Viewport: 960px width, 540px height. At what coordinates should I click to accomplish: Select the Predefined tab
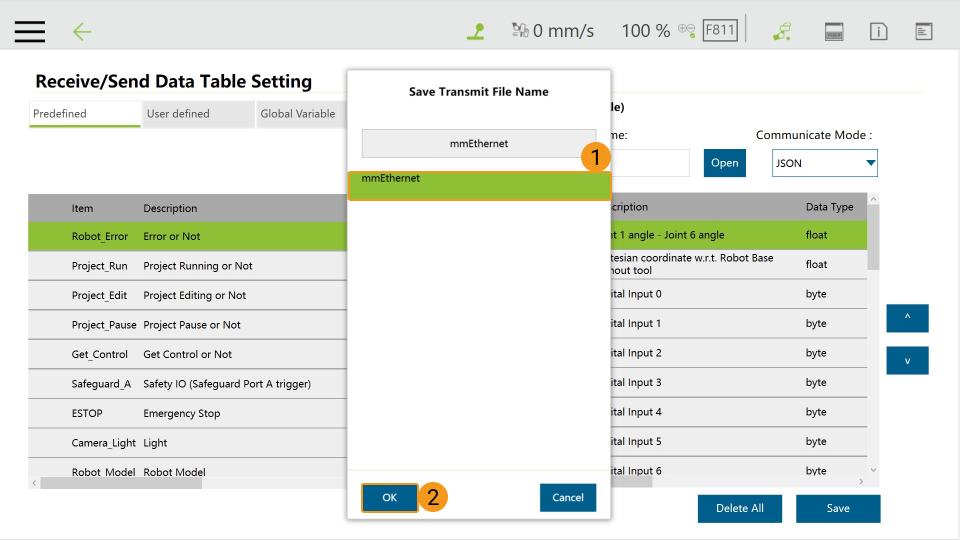pyautogui.click(x=84, y=114)
